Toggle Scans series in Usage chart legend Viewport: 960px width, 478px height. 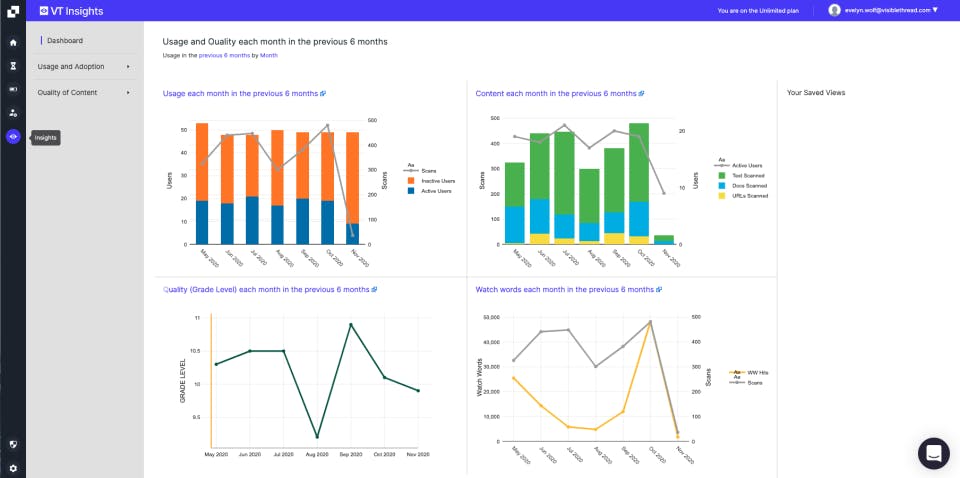coord(422,171)
